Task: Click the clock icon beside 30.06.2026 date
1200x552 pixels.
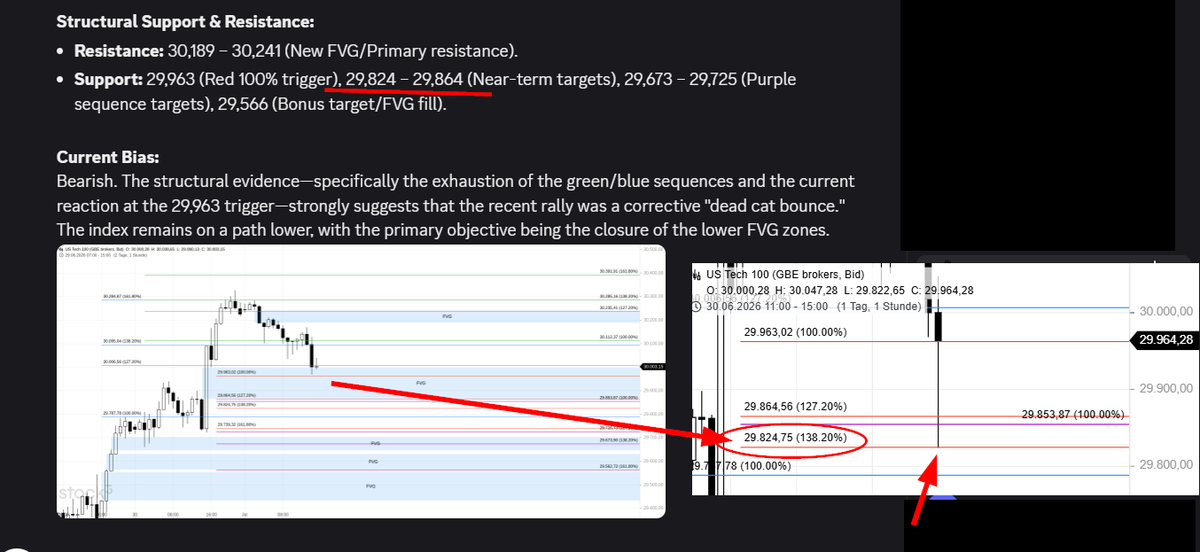Action: [697, 306]
